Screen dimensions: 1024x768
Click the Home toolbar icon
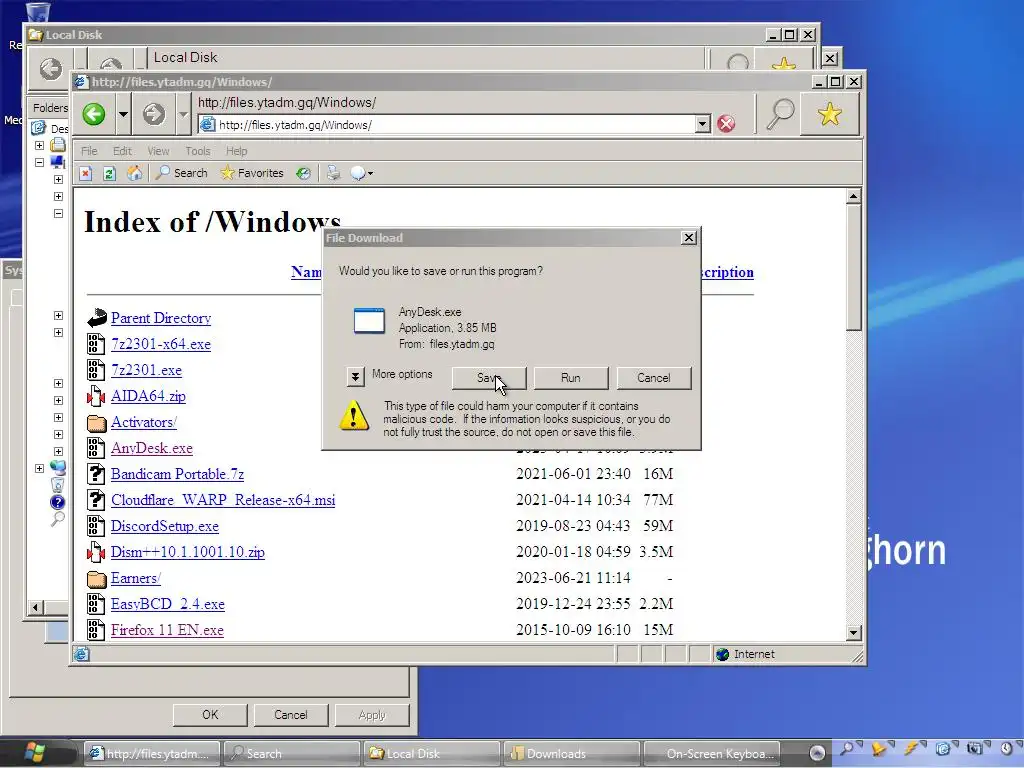(x=135, y=173)
